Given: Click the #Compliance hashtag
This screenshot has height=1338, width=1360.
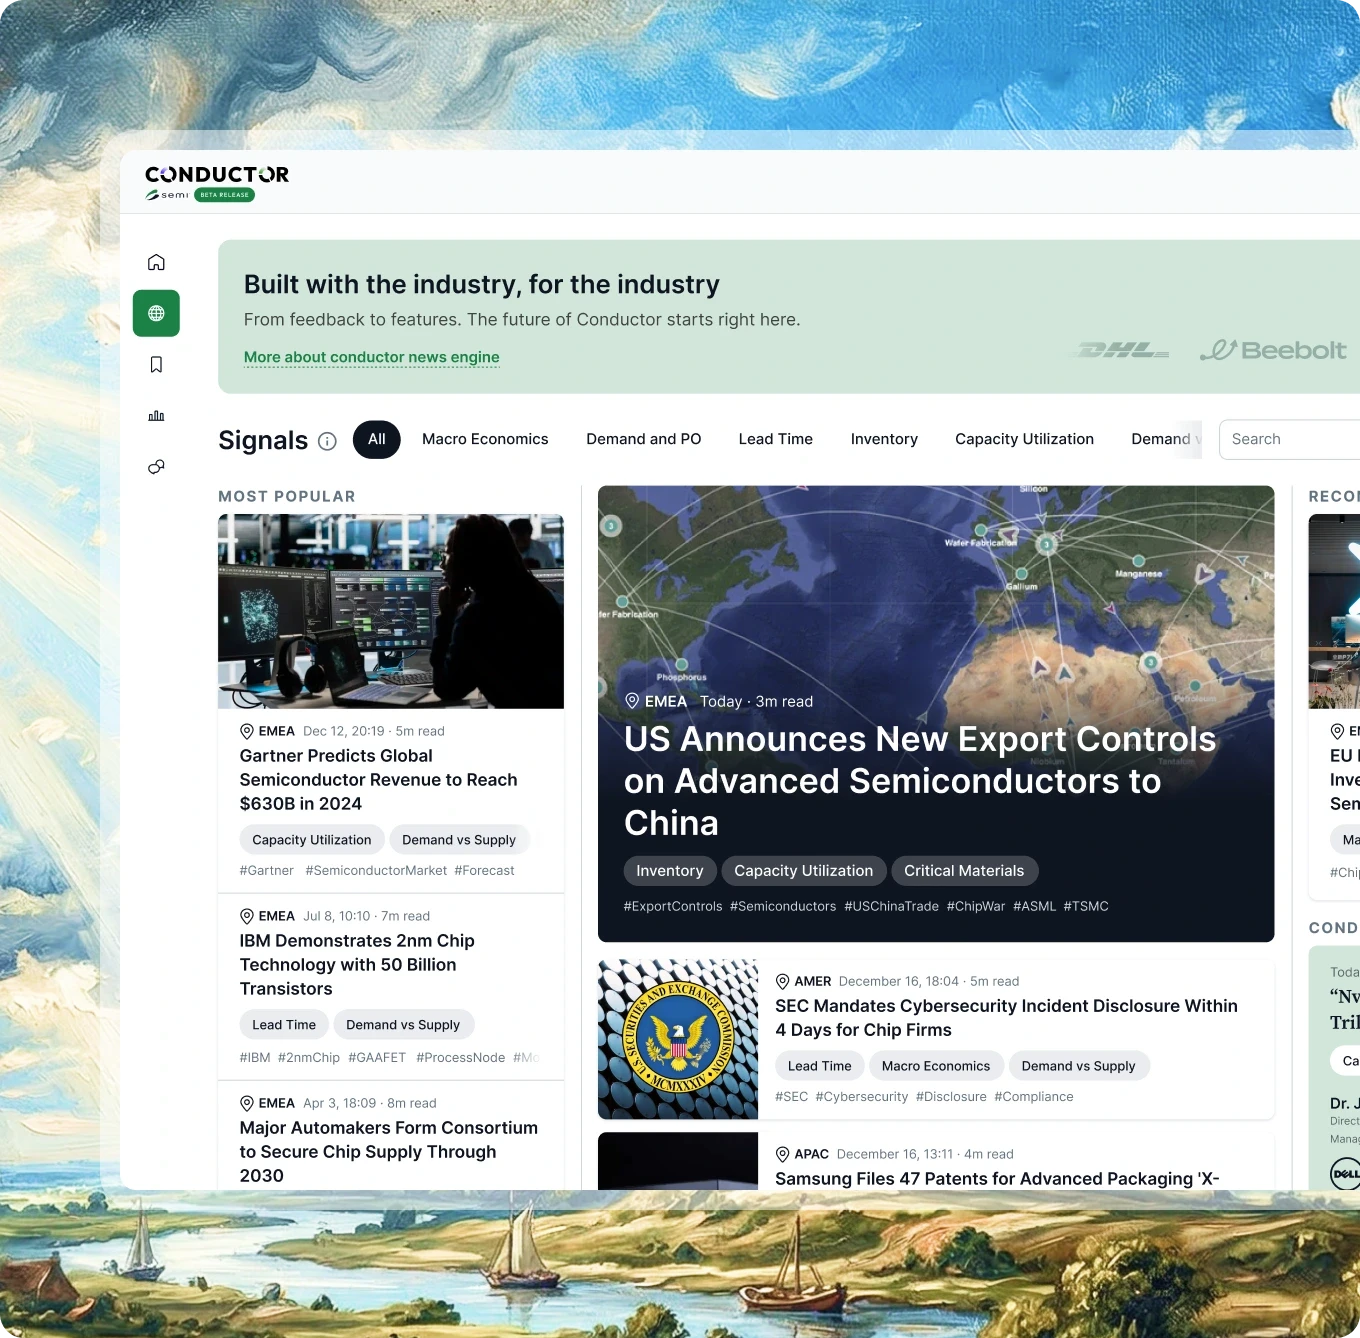Looking at the screenshot, I should (x=1034, y=1097).
